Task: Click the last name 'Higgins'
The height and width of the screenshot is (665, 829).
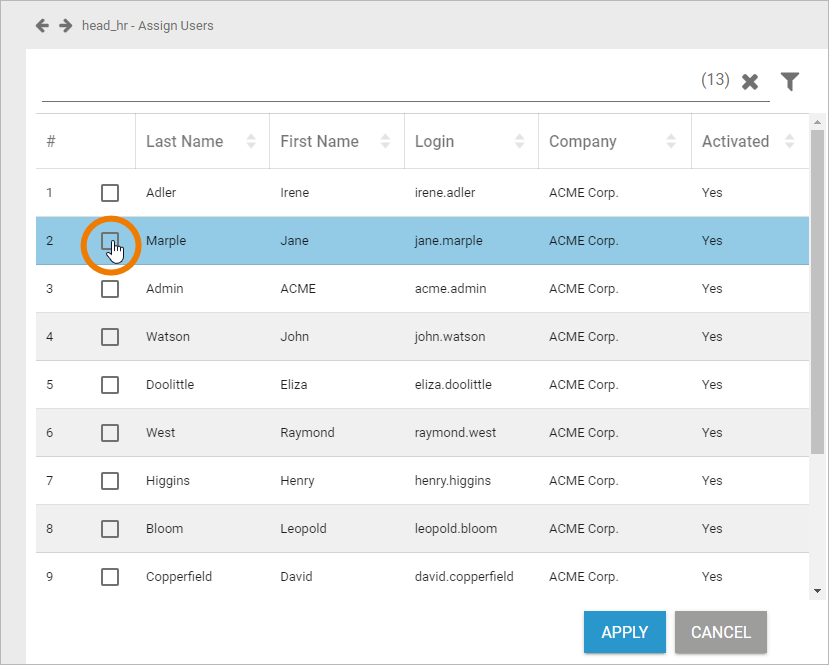Action: (168, 481)
